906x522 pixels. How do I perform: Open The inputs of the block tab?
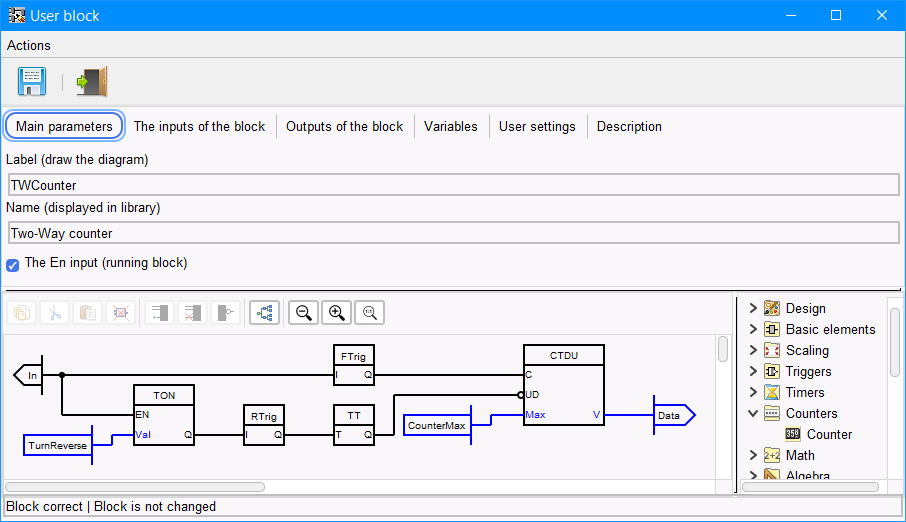coord(200,126)
